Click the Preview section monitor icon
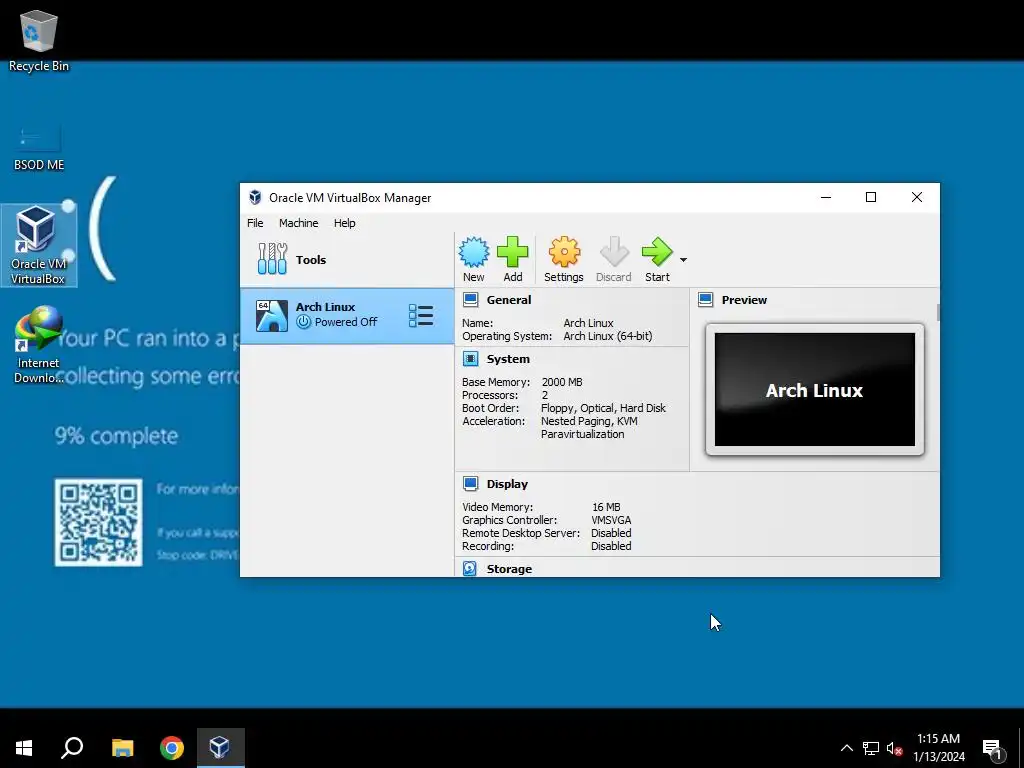 point(705,300)
